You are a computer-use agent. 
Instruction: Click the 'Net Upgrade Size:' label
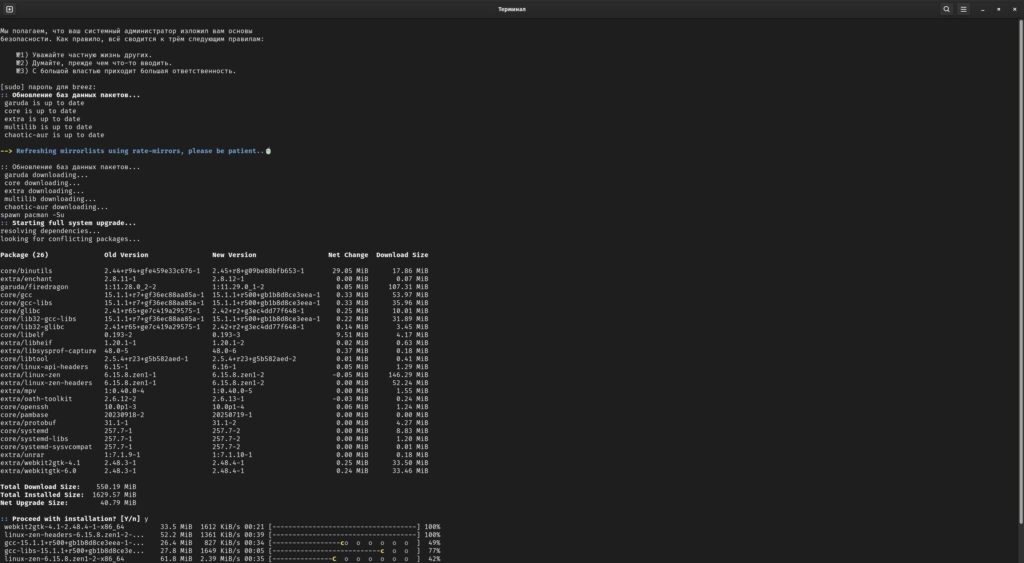[34, 503]
